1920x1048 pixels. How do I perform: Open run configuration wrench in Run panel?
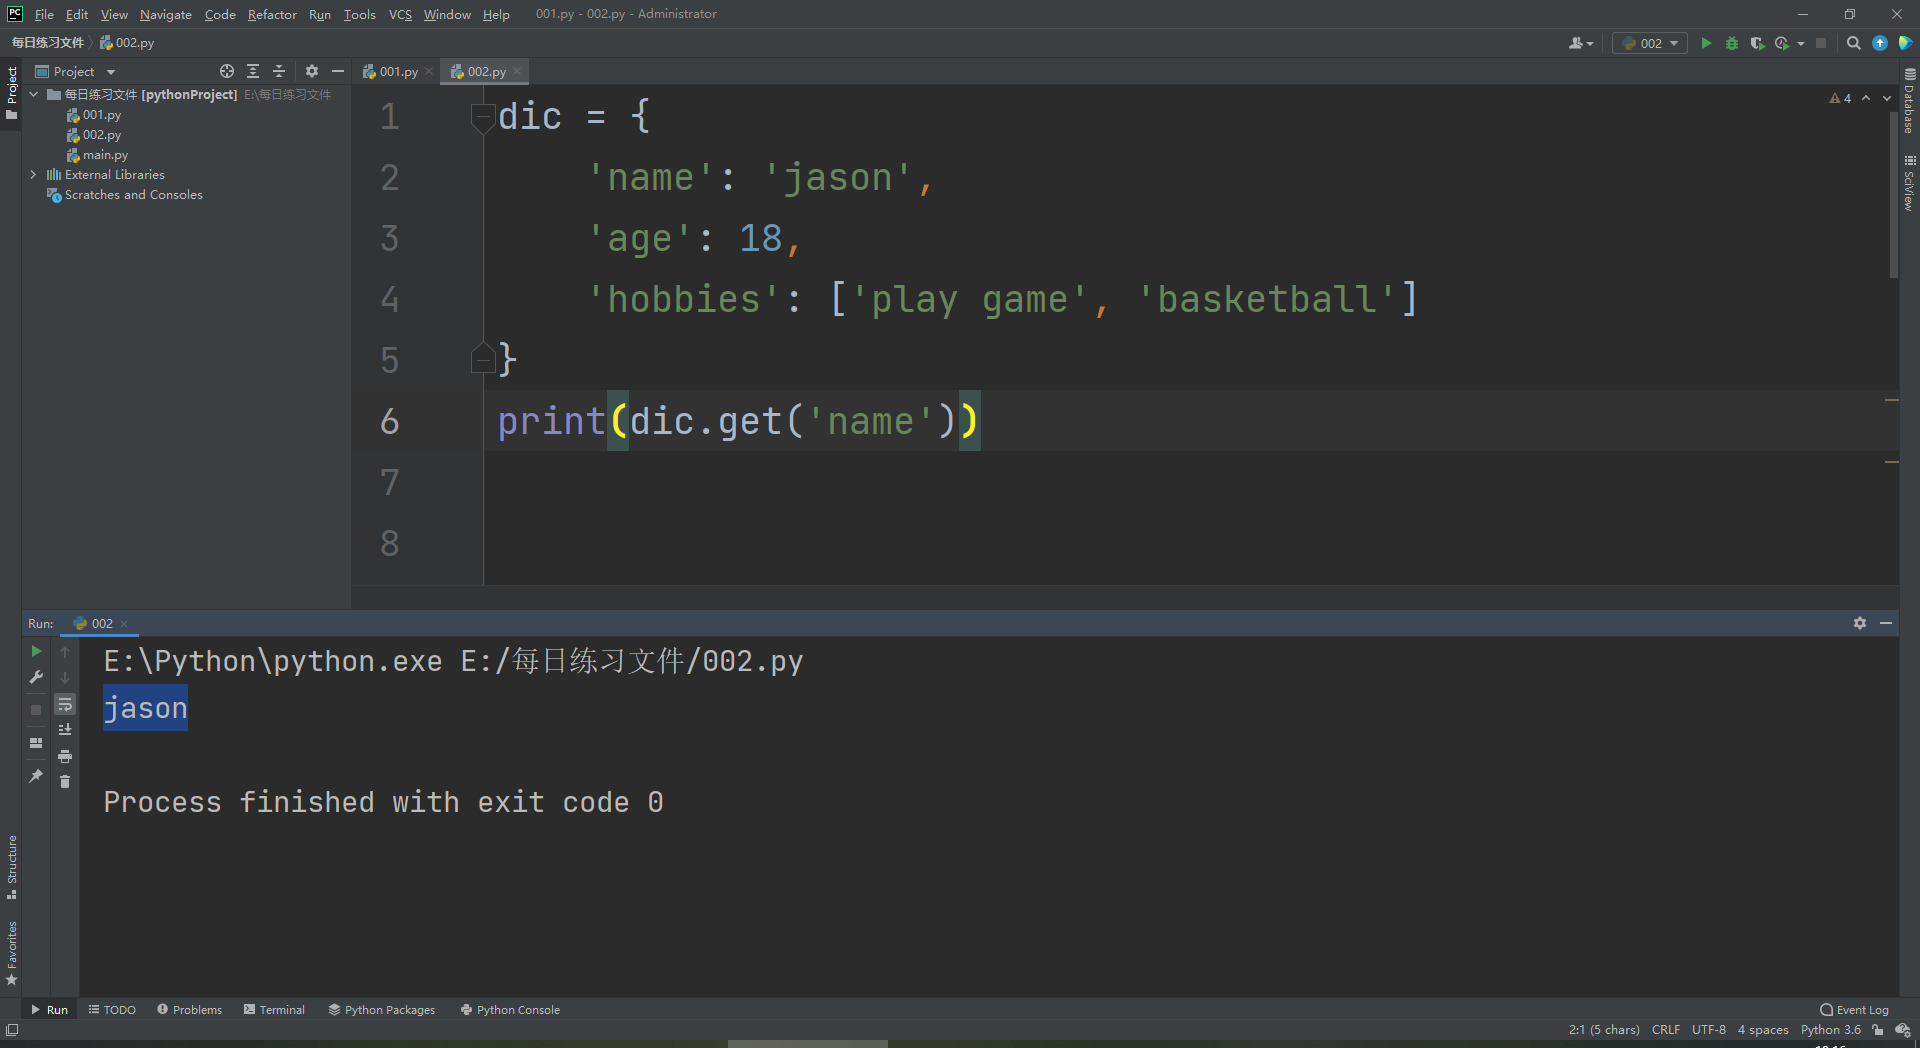36,677
